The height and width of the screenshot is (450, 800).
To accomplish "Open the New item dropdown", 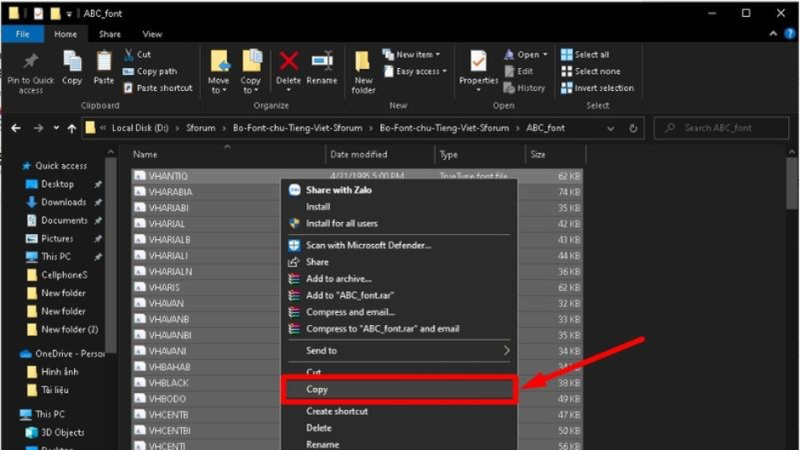I will [x=413, y=55].
